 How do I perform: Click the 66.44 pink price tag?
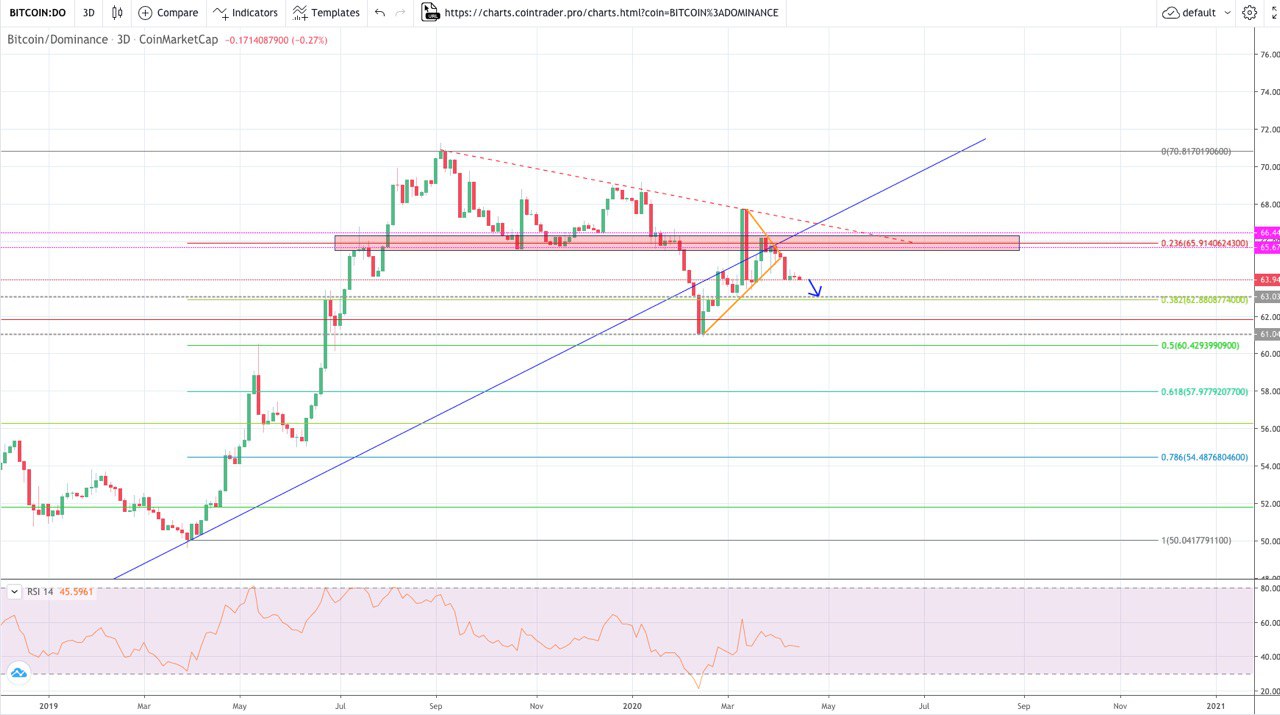[1267, 232]
